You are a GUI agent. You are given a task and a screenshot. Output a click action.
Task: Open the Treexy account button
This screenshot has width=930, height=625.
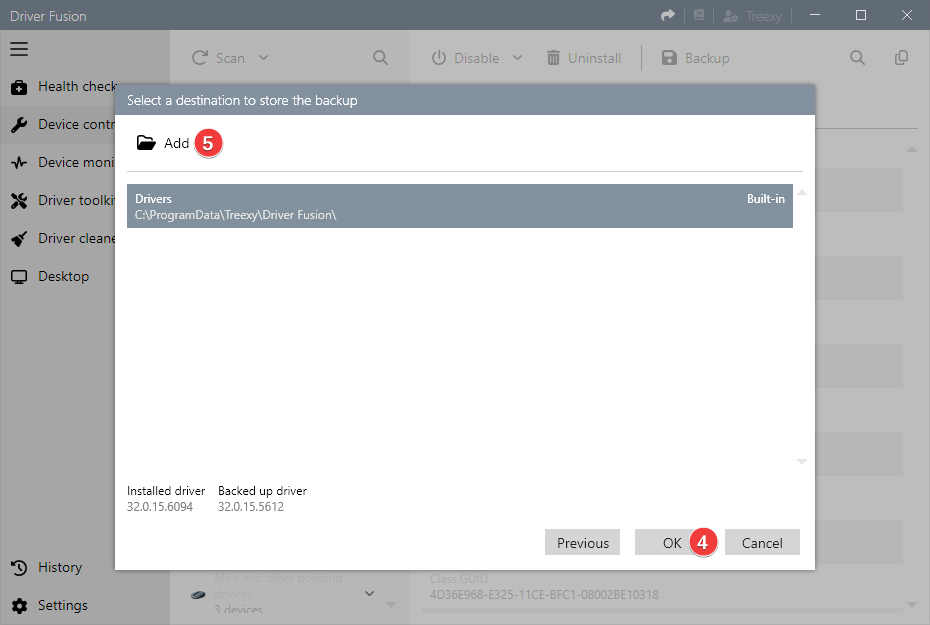pos(752,16)
